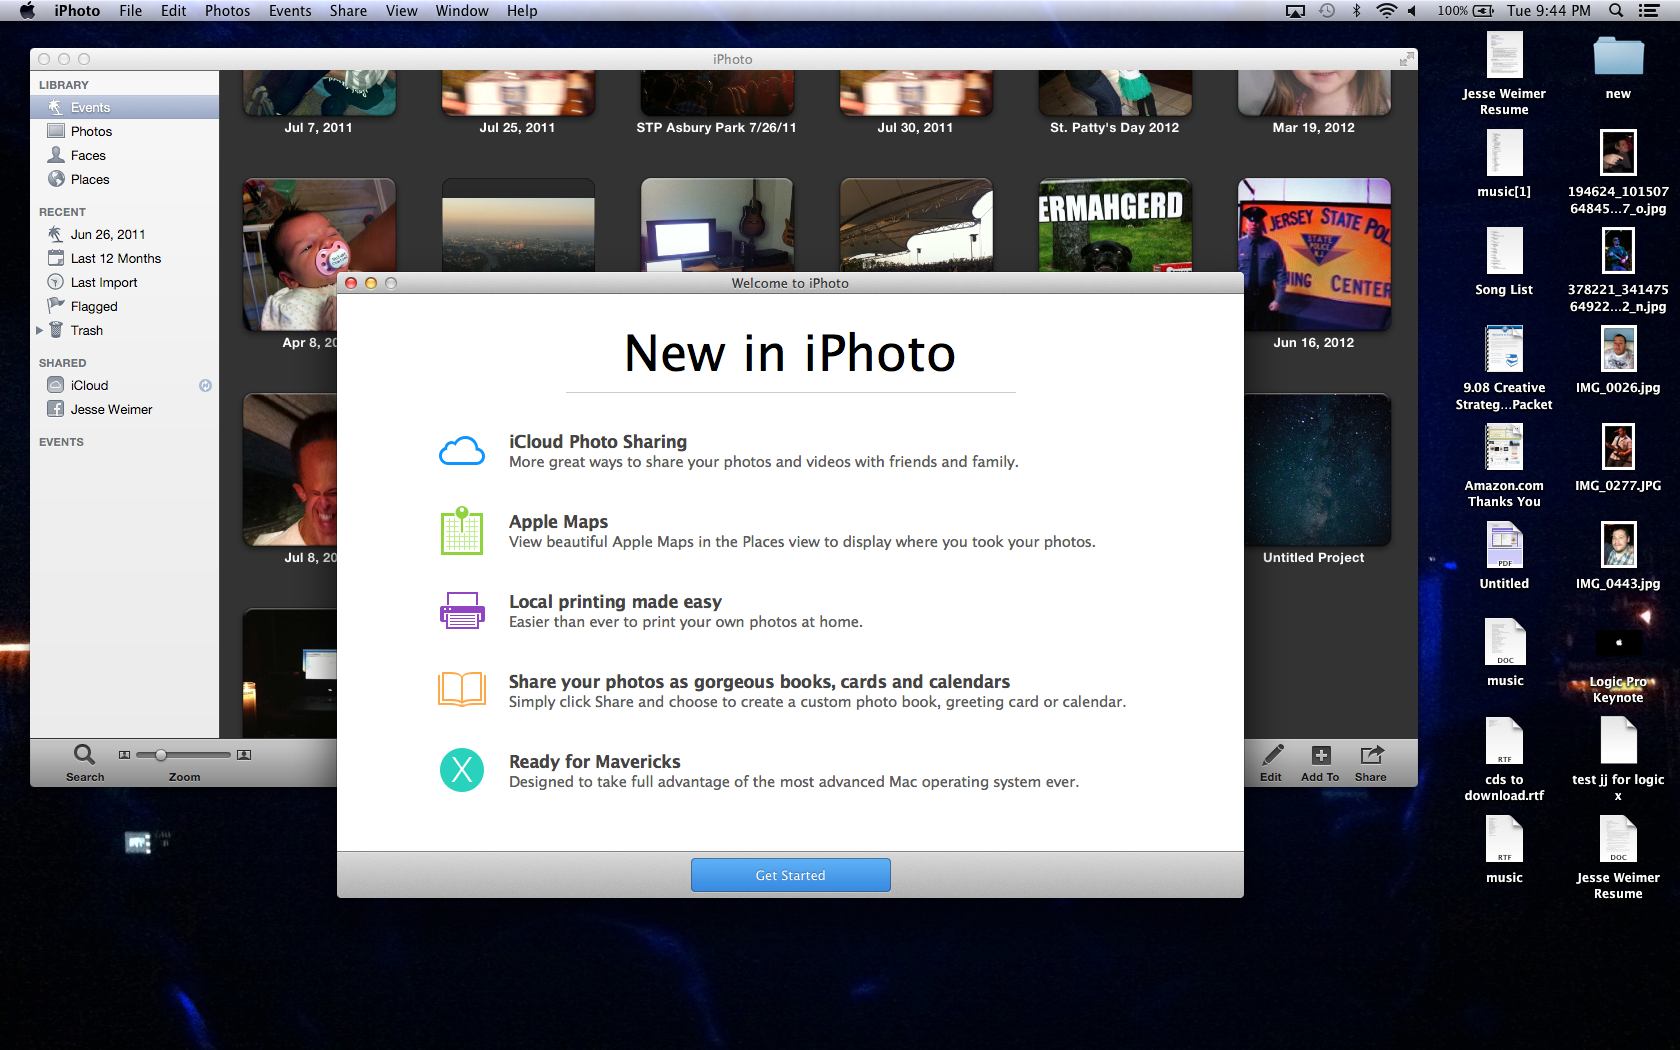
Task: Click the Add To toolbar icon
Action: pyautogui.click(x=1321, y=755)
